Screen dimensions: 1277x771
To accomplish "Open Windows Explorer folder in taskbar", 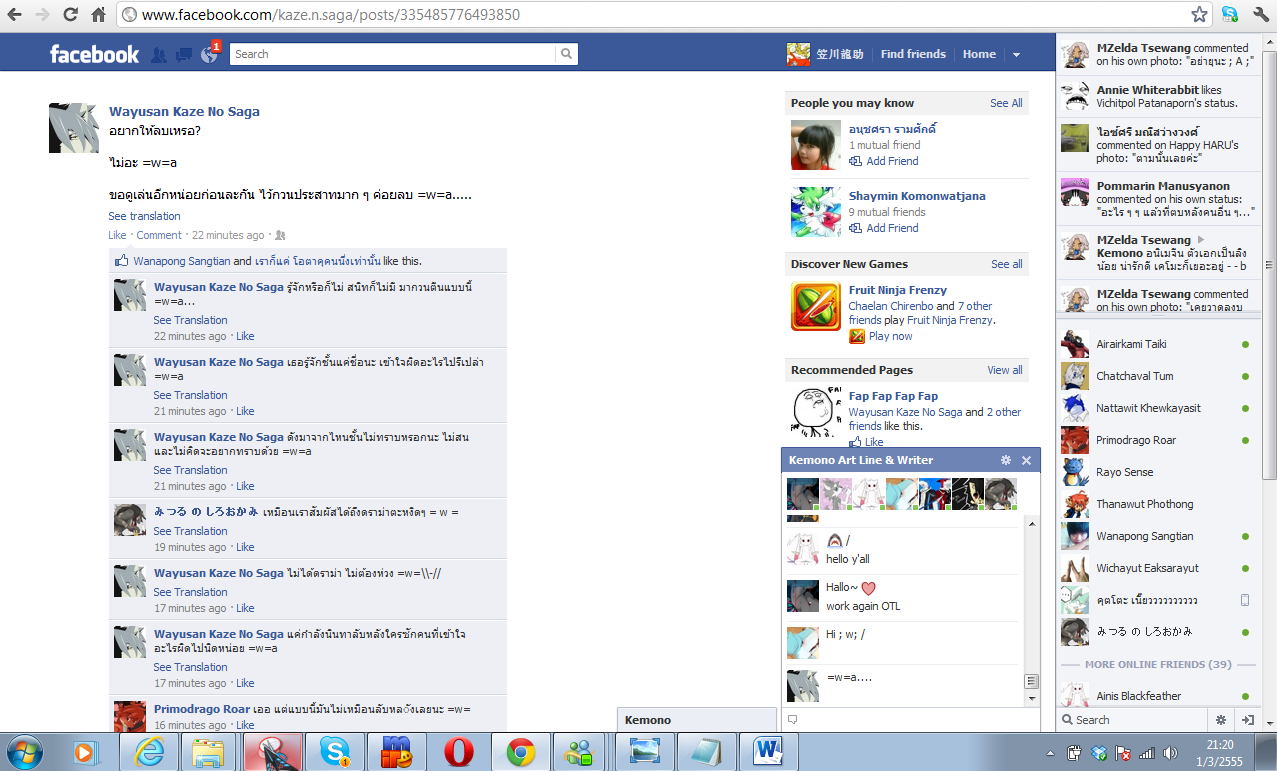I will coord(208,751).
